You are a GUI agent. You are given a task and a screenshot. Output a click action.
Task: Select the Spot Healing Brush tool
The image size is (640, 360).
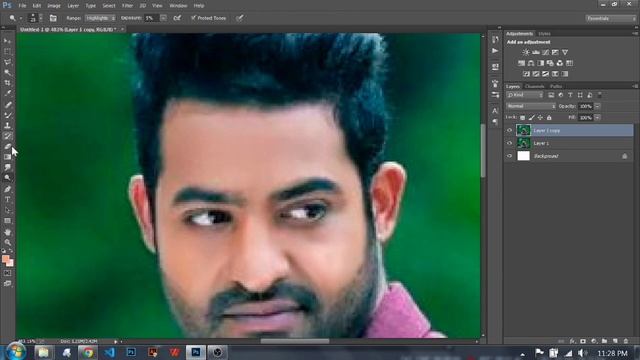point(7,104)
